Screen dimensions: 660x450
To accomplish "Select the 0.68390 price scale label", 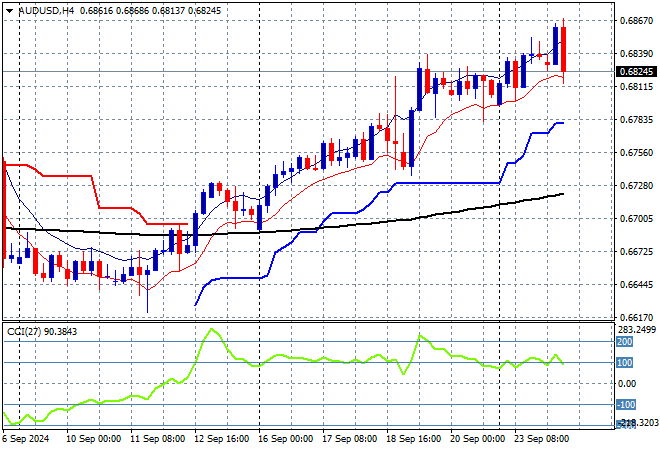I will (637, 53).
